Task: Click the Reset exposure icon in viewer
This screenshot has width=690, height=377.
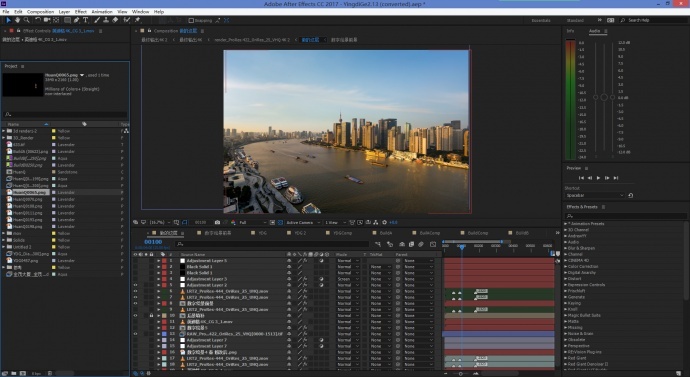Action: tap(385, 222)
